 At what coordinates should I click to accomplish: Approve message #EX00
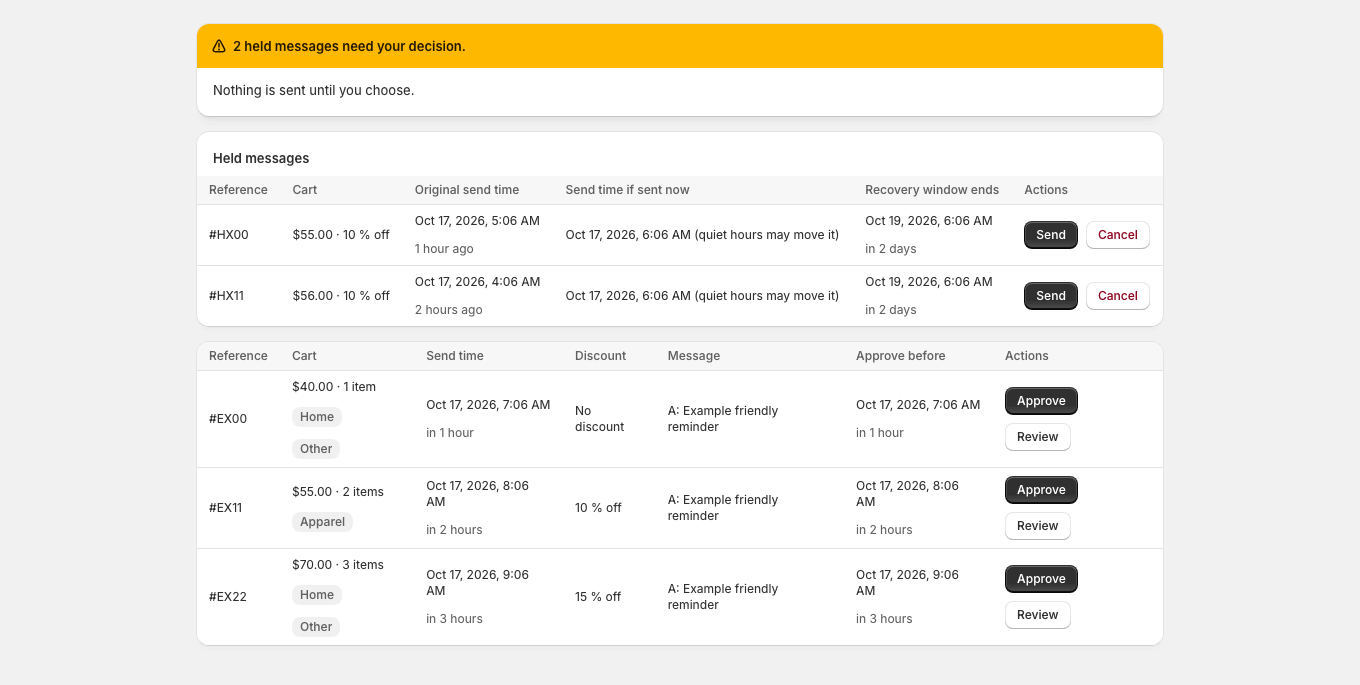(1041, 401)
